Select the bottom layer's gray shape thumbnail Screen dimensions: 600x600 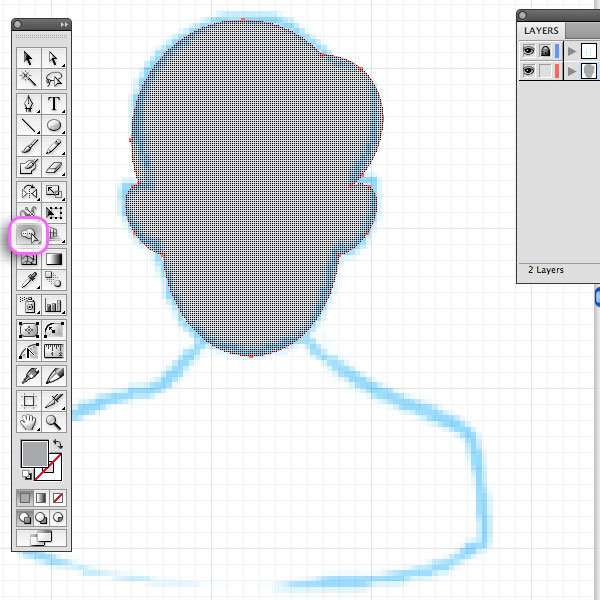(589, 71)
